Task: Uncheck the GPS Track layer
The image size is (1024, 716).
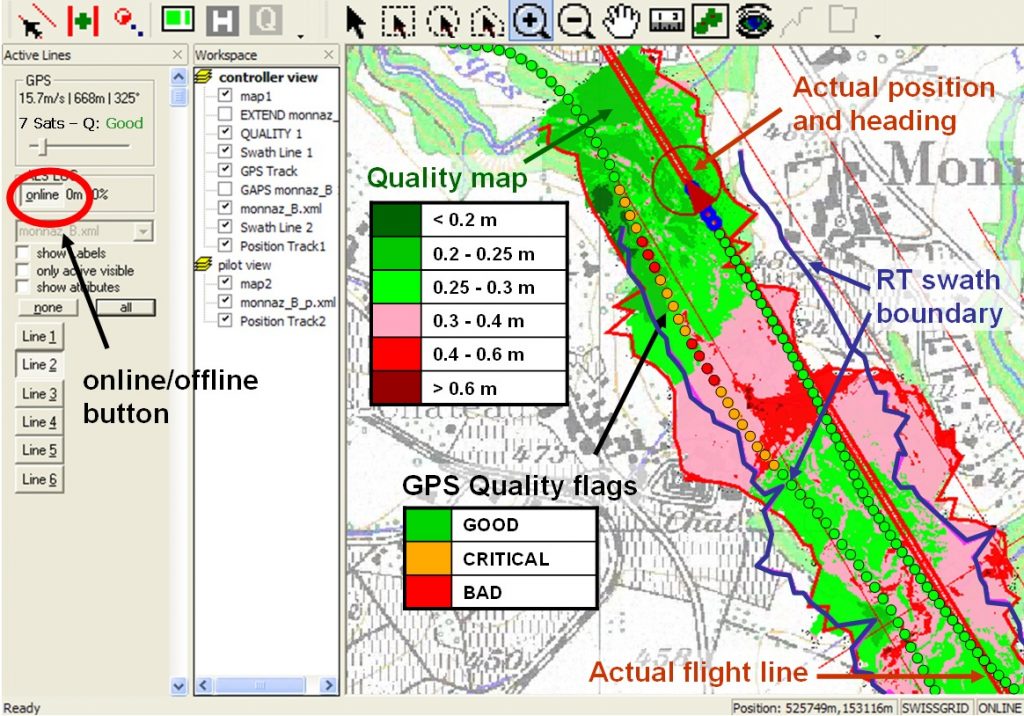Action: 225,171
